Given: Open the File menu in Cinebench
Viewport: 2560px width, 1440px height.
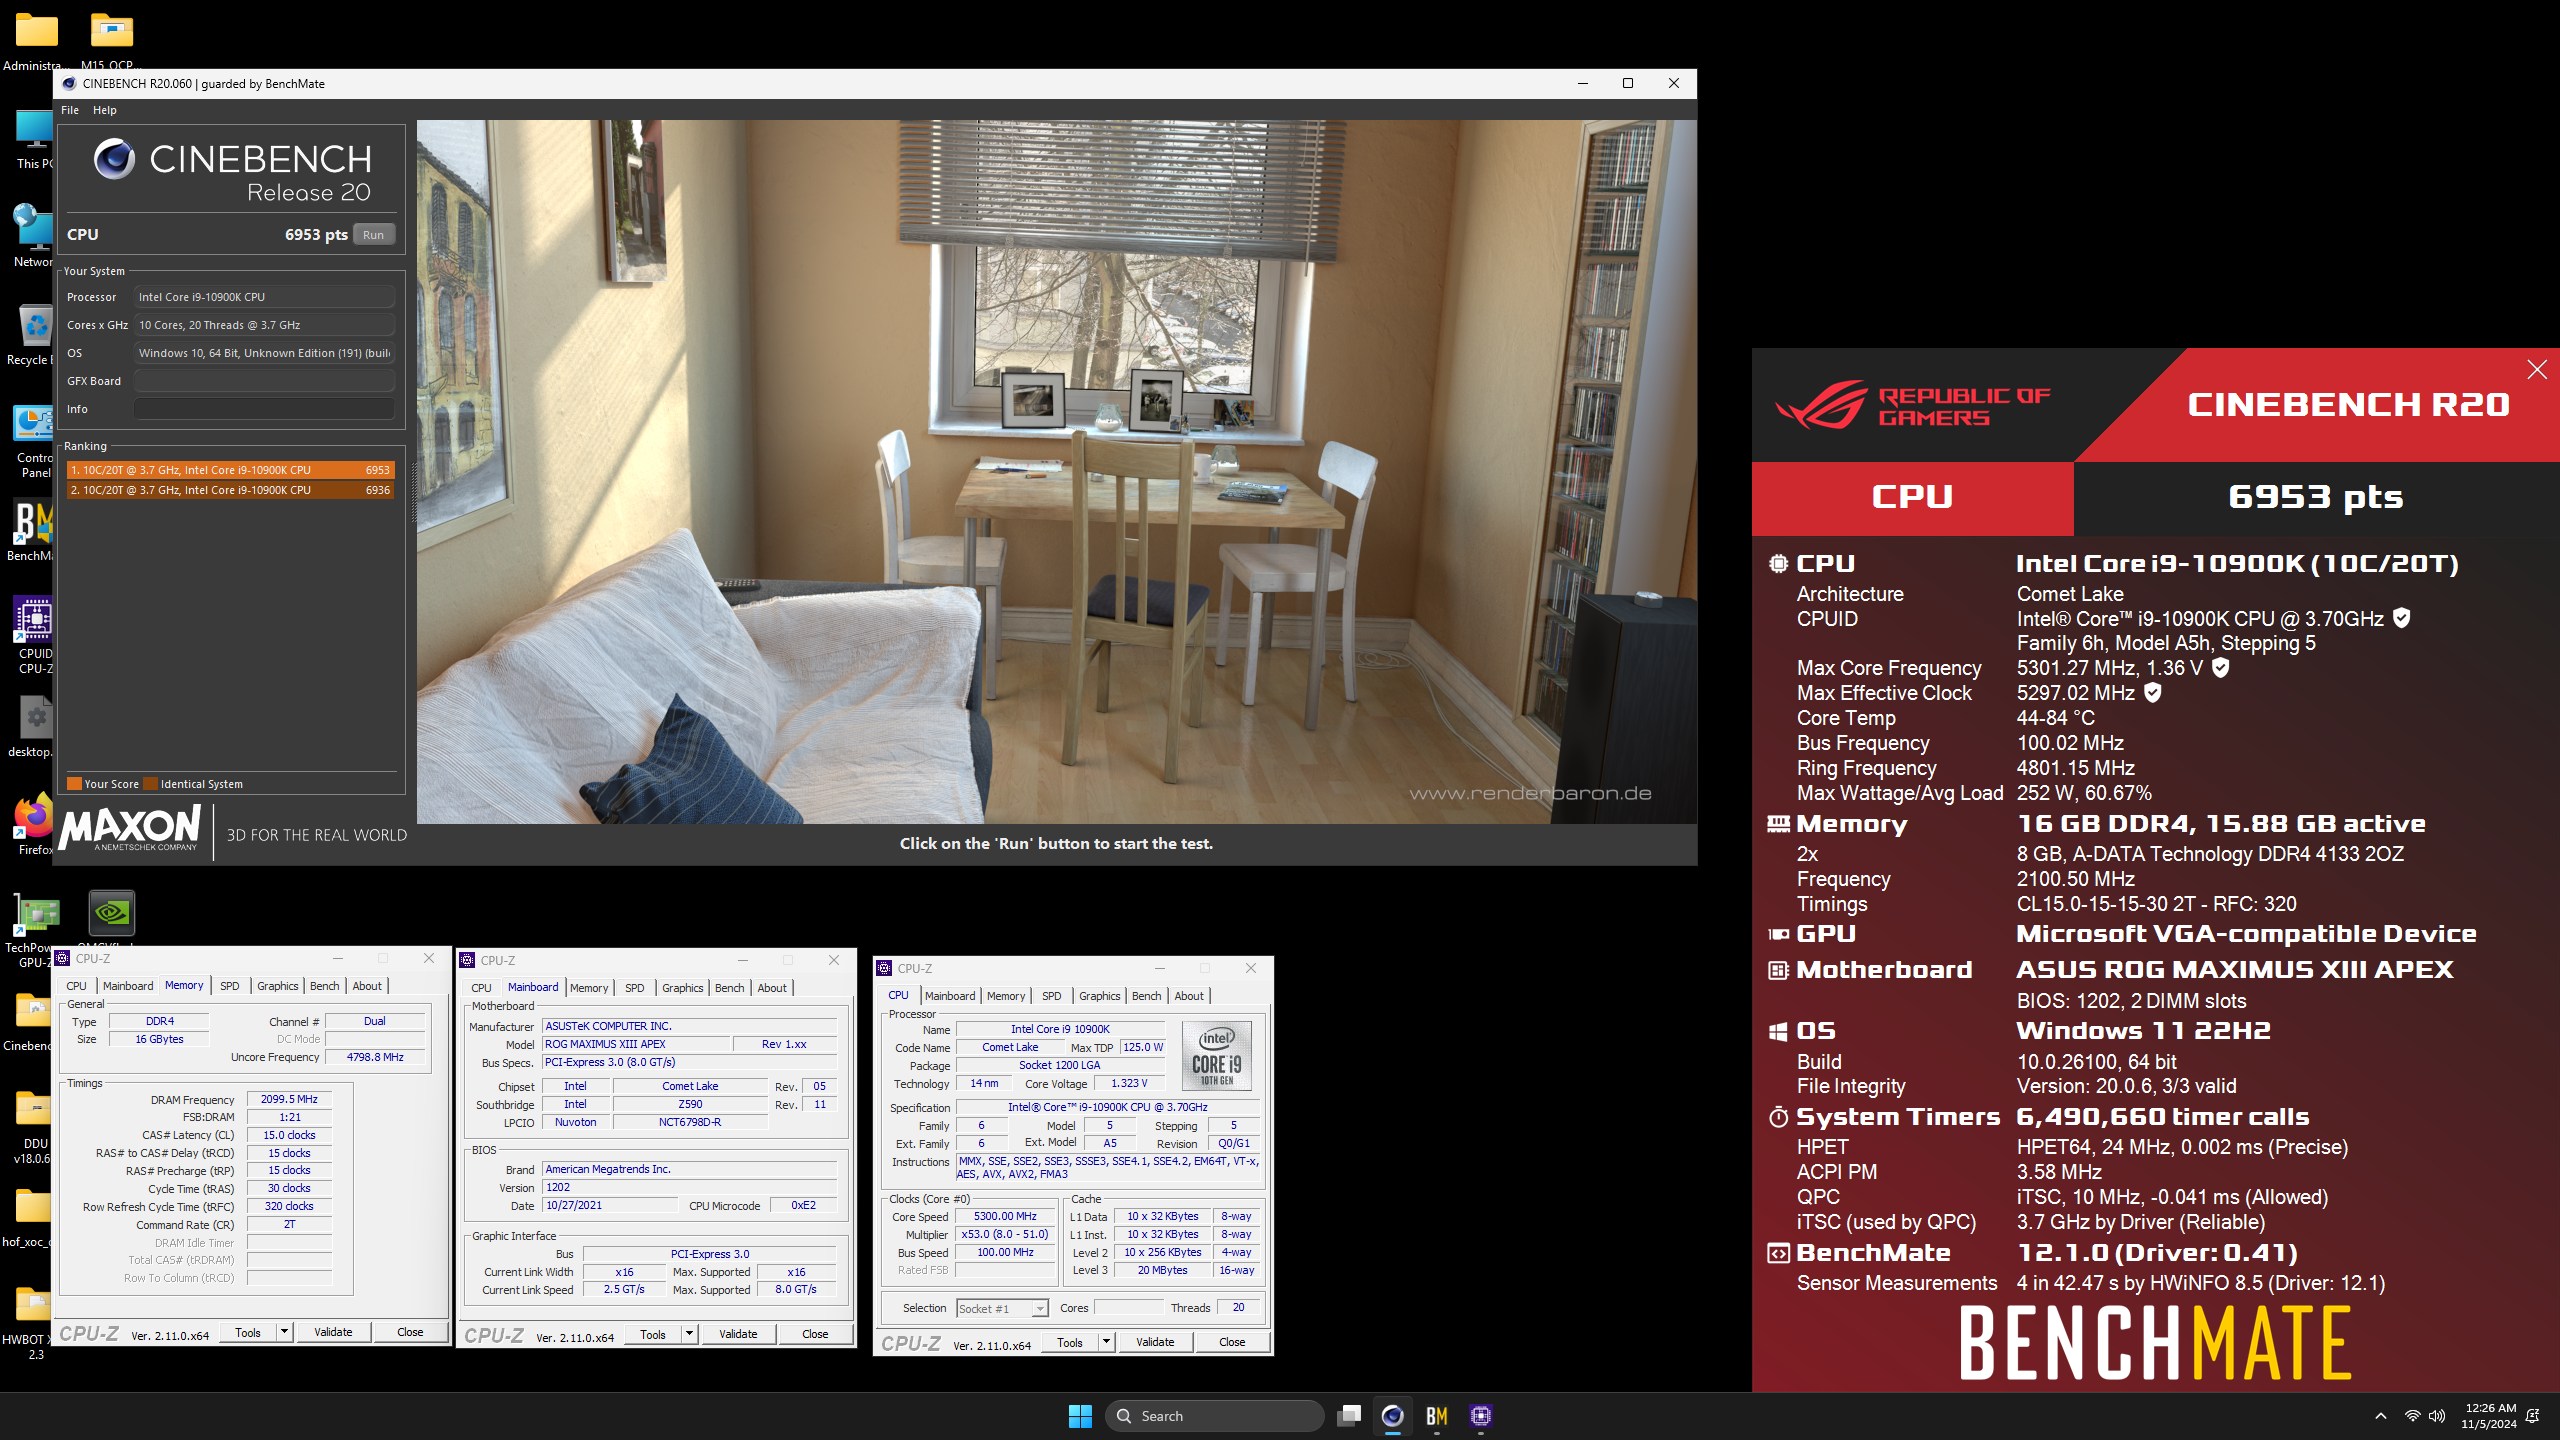Looking at the screenshot, I should tap(70, 110).
